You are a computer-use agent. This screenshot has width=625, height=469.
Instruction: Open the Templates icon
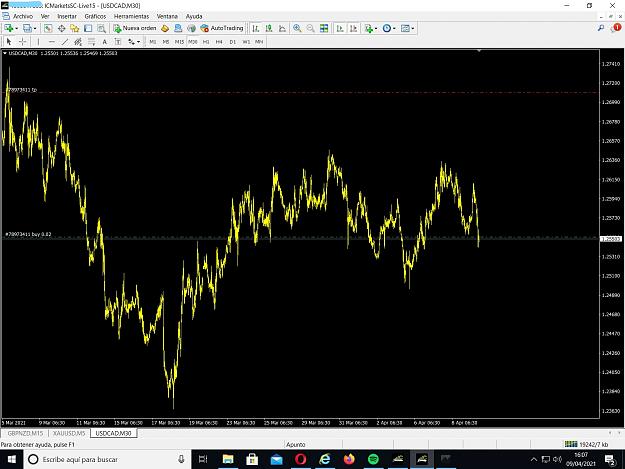[405, 28]
